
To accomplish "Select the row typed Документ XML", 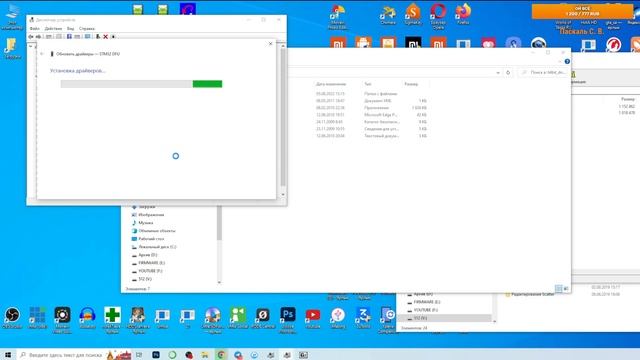I will 371,101.
